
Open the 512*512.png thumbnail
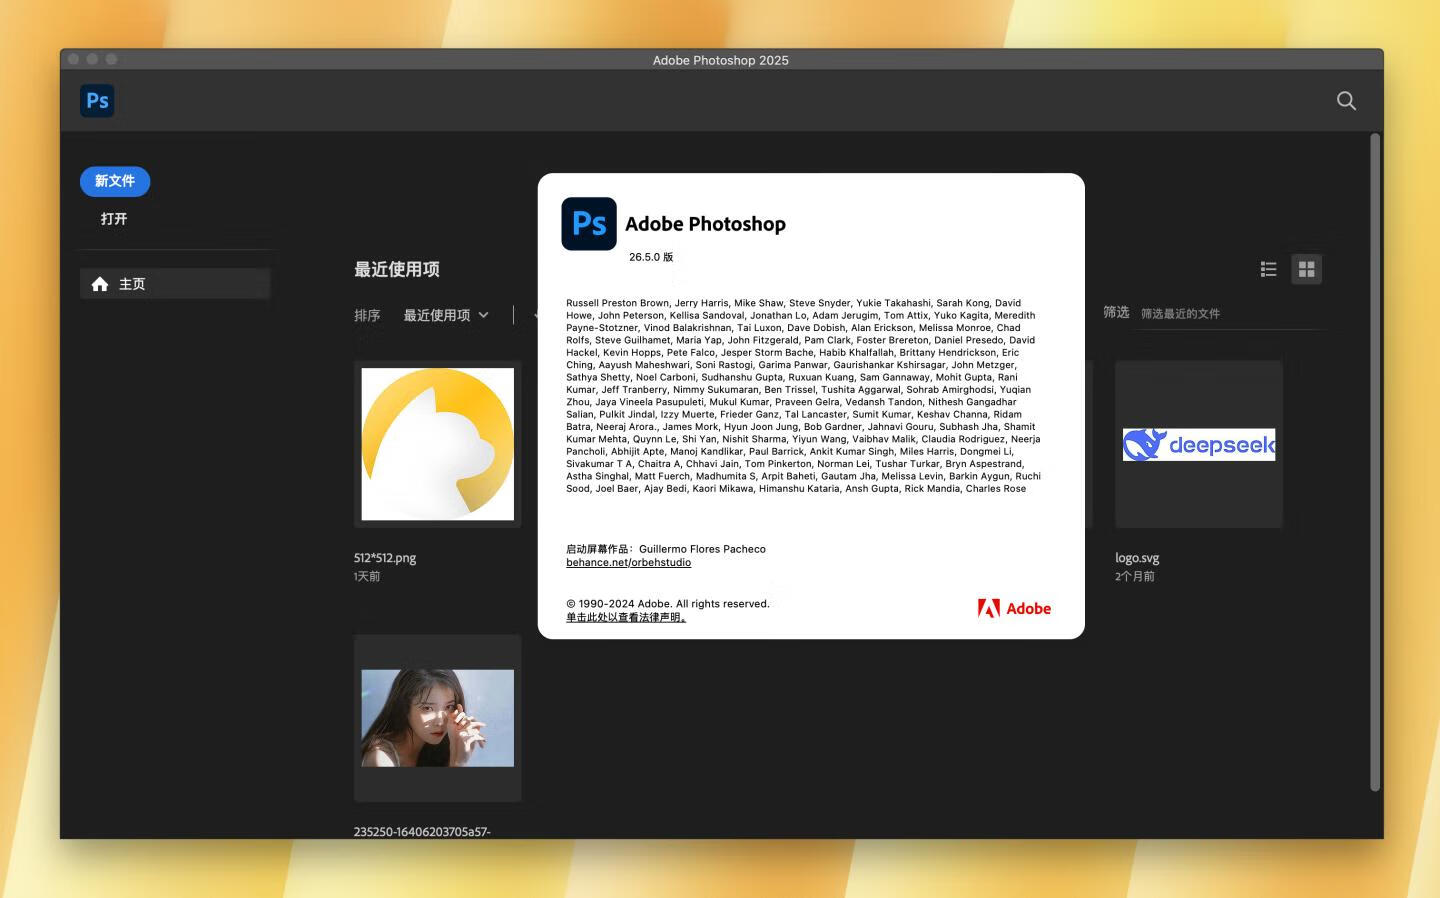(x=438, y=444)
